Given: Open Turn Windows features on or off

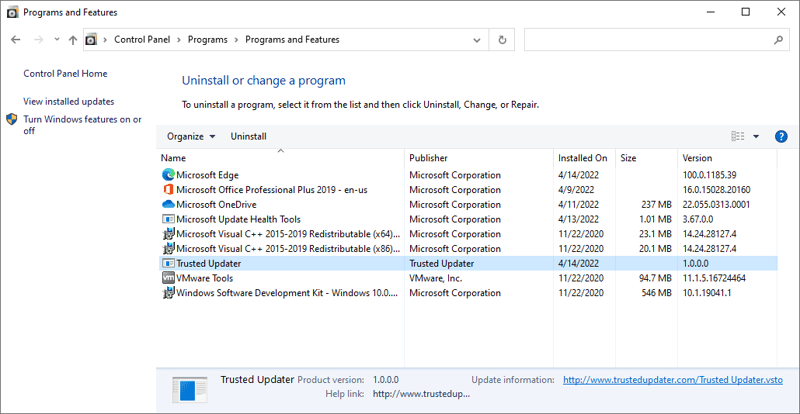Looking at the screenshot, I should coord(83,125).
